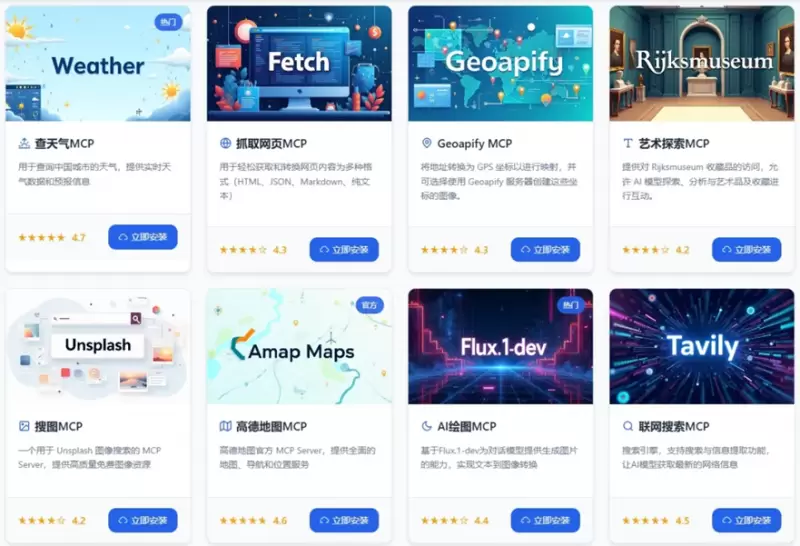Click the map icon beside 高德地图MCP
800x546 pixels.
[226, 426]
